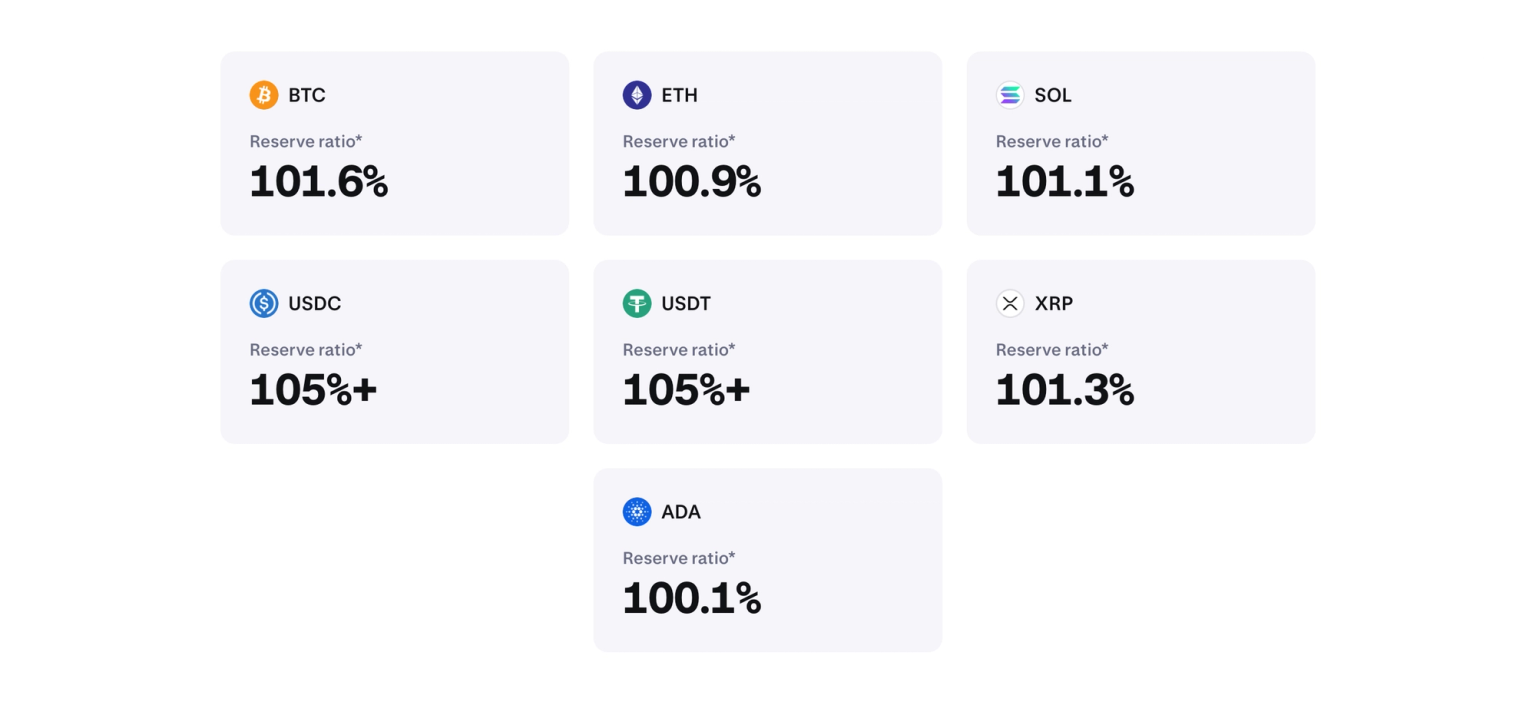Click the 100.9% ETH reserve ratio value

pyautogui.click(x=692, y=182)
